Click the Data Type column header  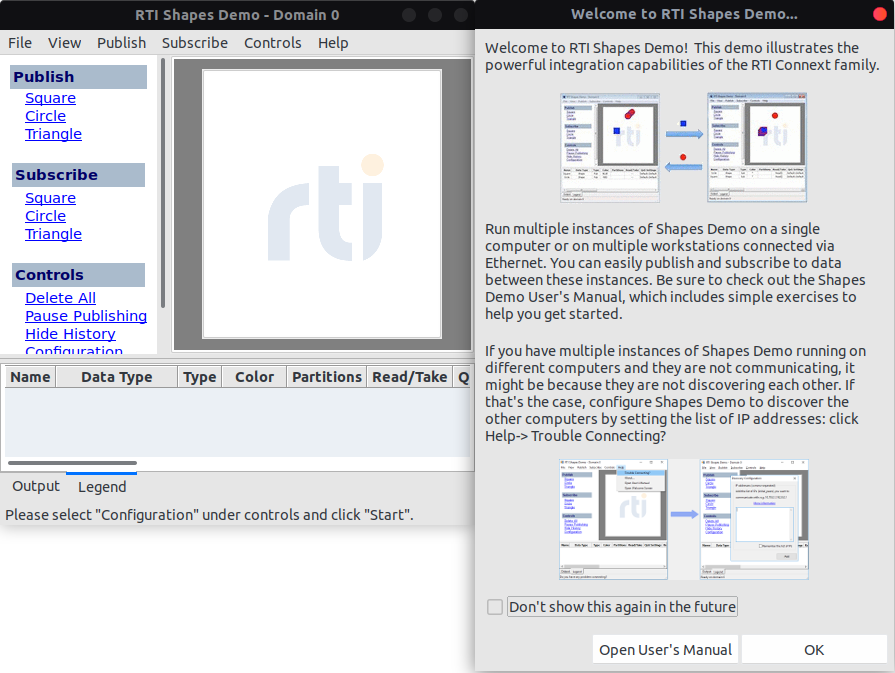(x=116, y=377)
